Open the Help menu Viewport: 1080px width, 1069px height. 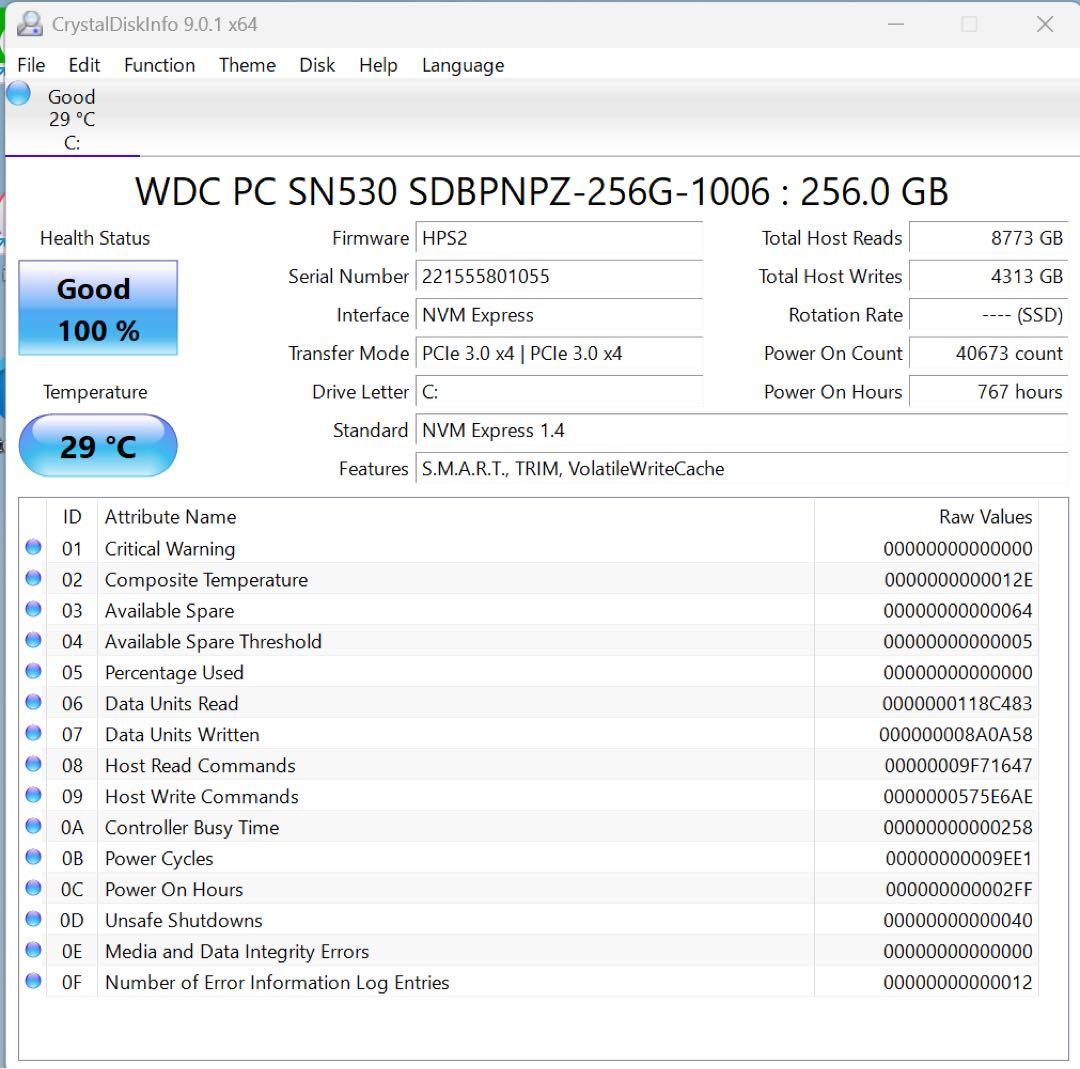tap(378, 65)
